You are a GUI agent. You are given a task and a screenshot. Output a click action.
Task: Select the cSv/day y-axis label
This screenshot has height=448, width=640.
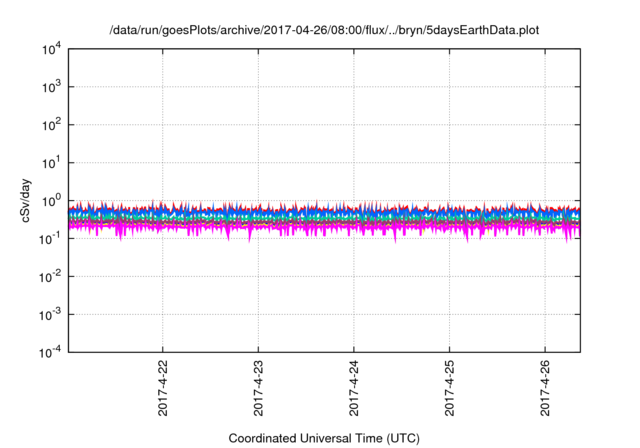26,200
